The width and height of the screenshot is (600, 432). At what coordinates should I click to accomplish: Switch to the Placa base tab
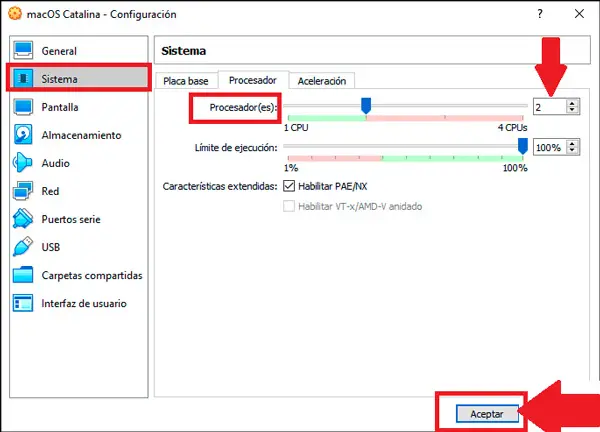coord(188,80)
